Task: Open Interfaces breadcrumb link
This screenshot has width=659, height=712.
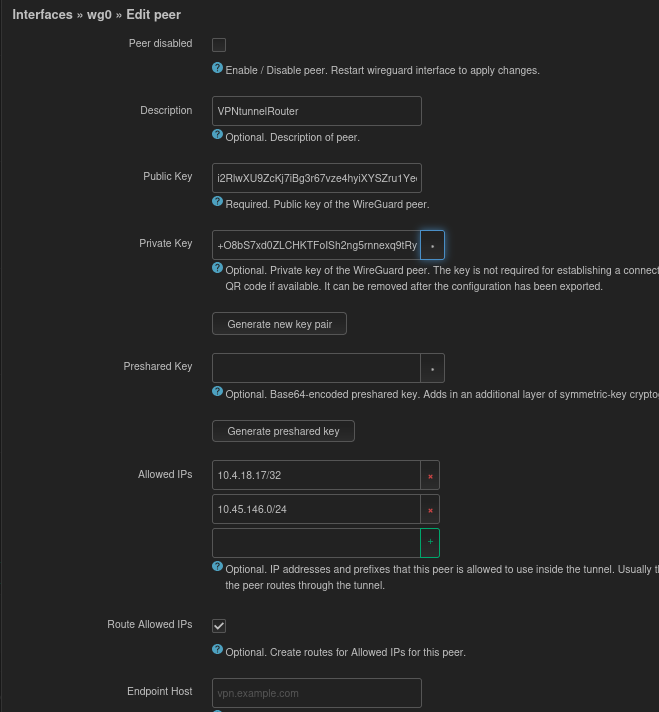Action: tap(42, 15)
